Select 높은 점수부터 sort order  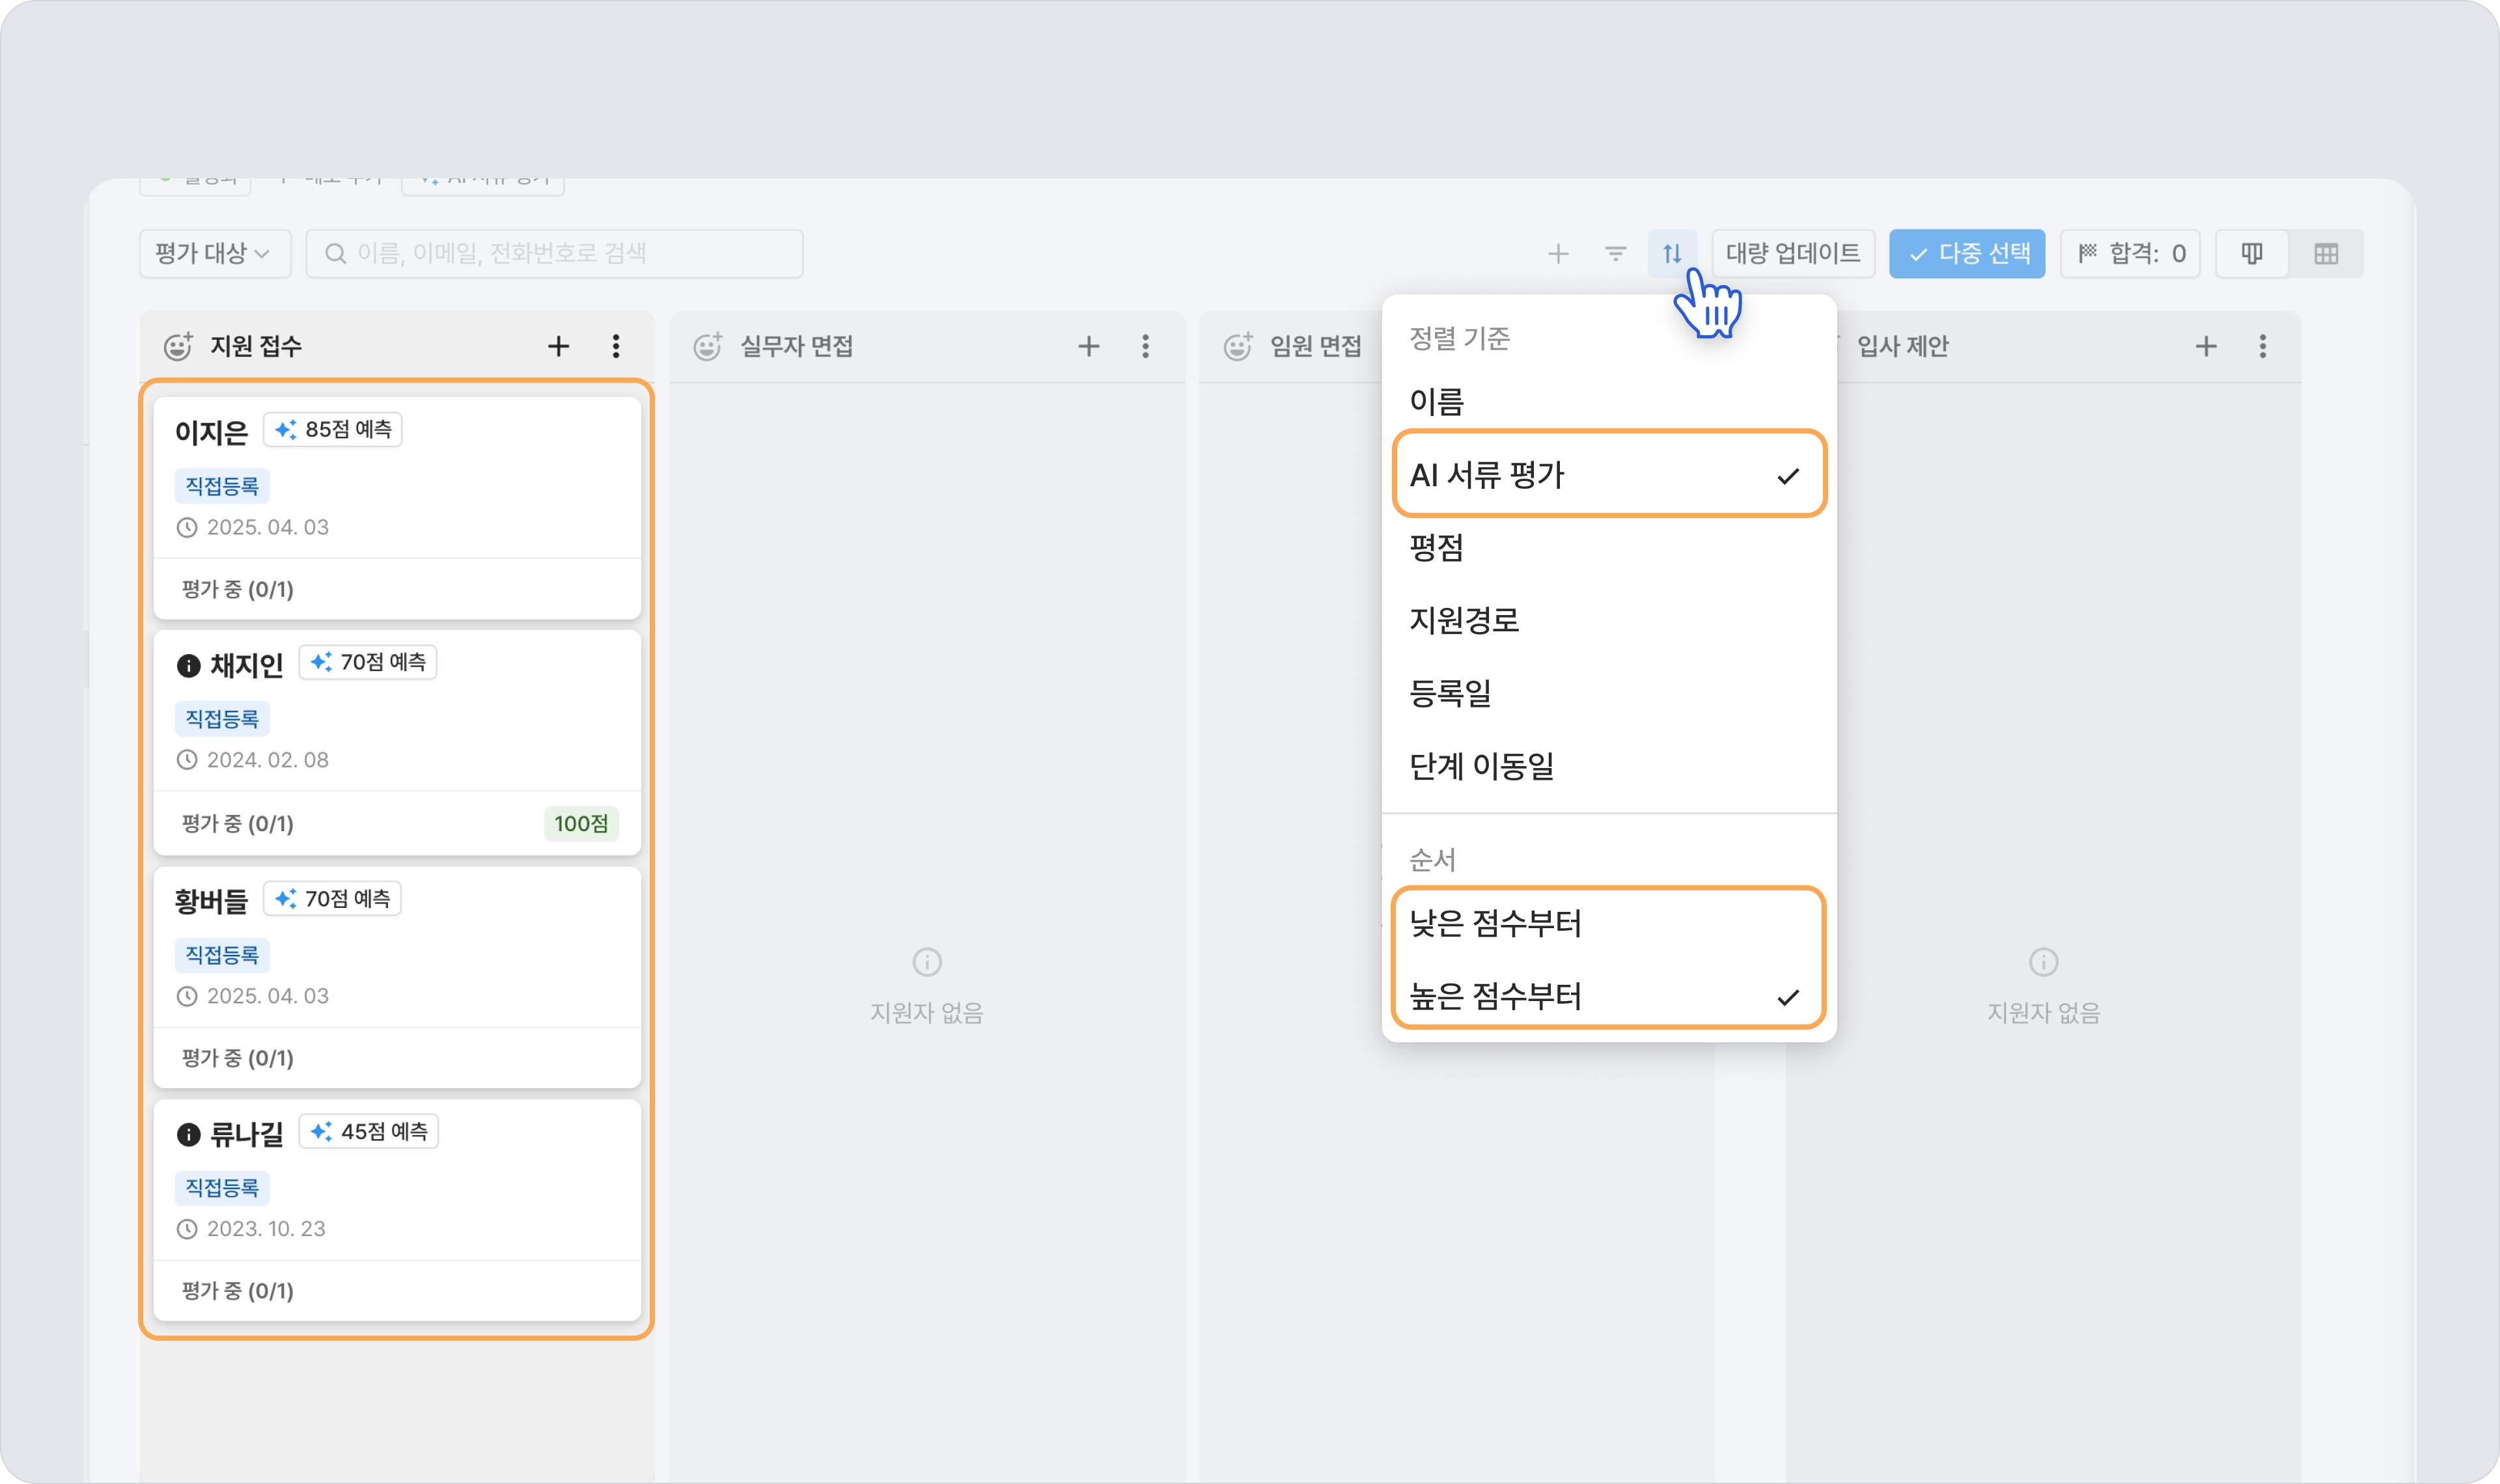tap(1608, 996)
